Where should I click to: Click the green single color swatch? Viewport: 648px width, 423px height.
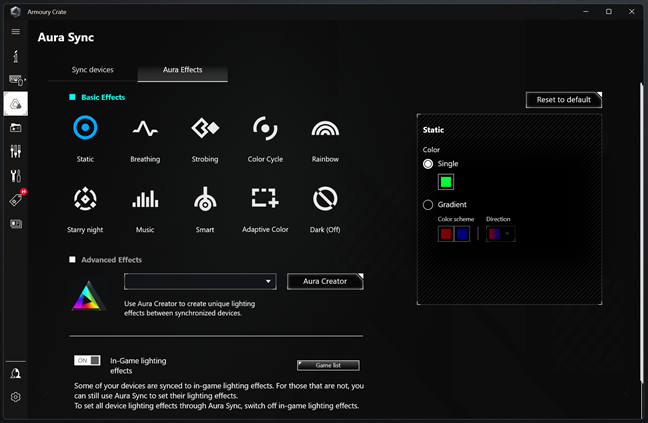pyautogui.click(x=446, y=182)
